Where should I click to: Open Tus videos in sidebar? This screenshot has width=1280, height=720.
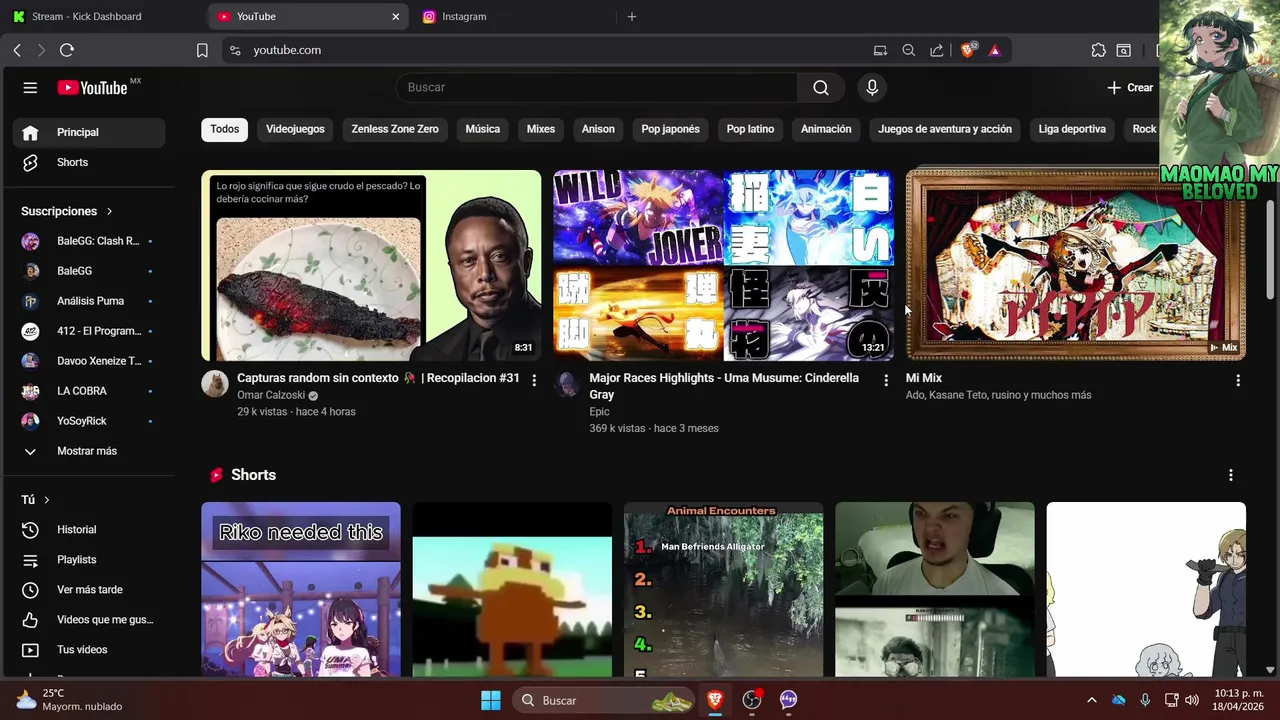pyautogui.click(x=89, y=650)
